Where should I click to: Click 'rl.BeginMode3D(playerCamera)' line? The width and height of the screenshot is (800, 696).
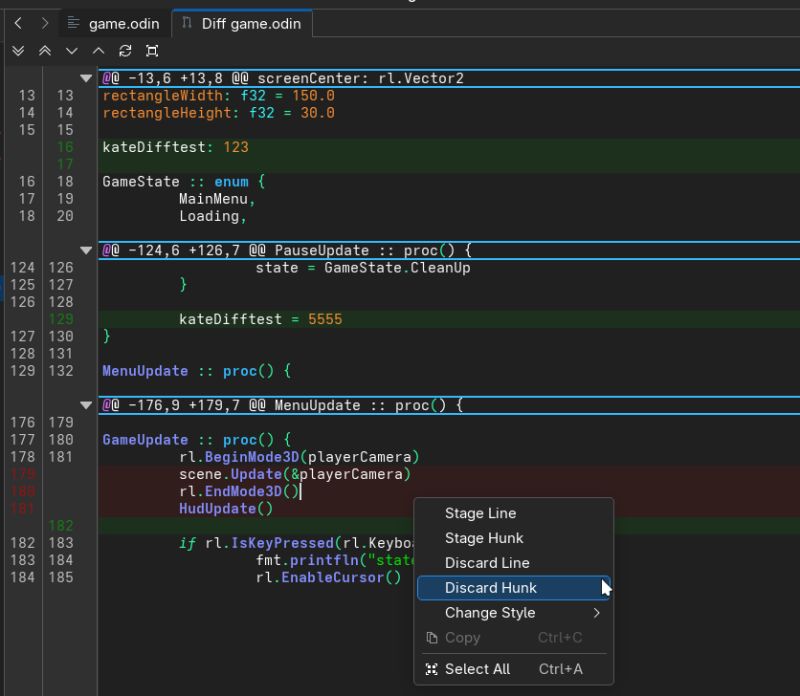(299, 457)
